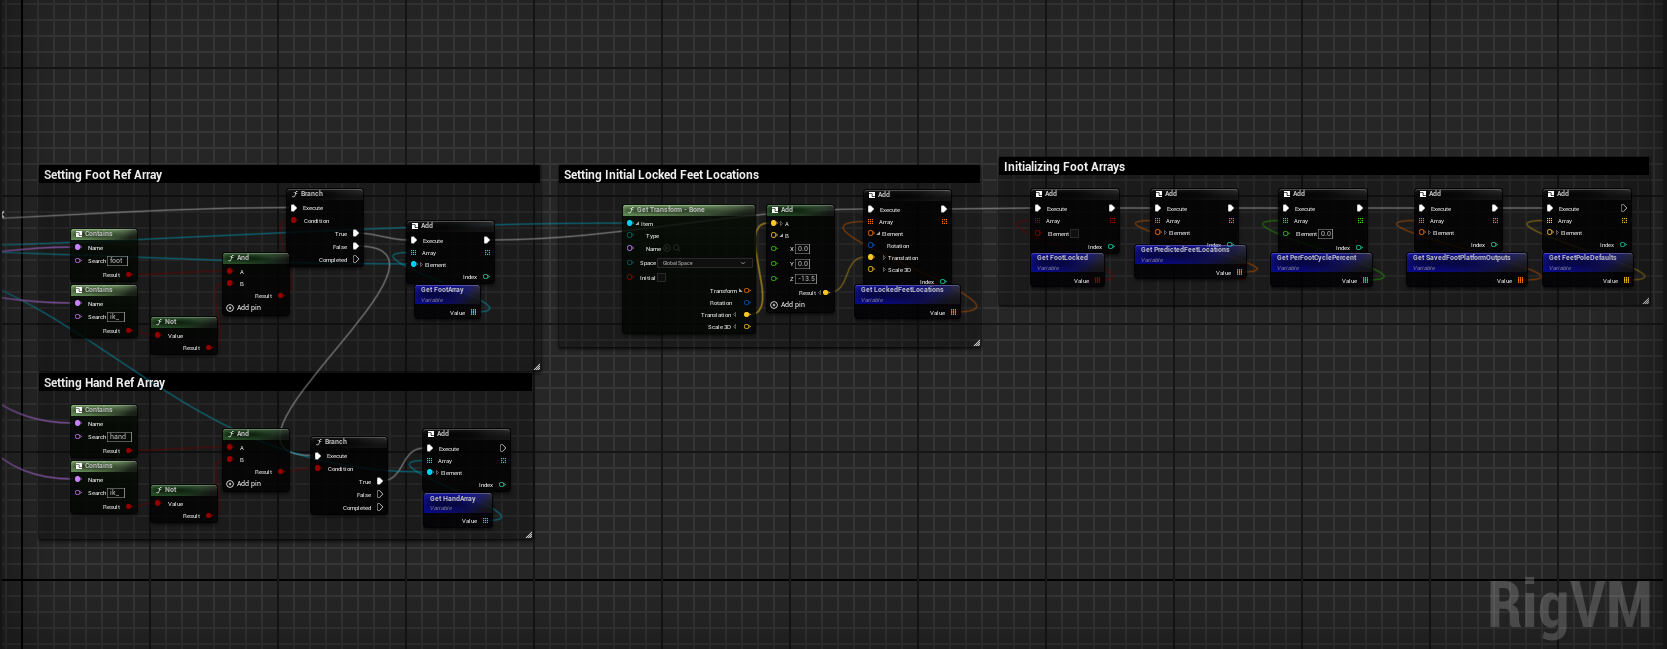
Task: Expand the Scale 3D pin on locked feet Add node
Action: coord(884,270)
